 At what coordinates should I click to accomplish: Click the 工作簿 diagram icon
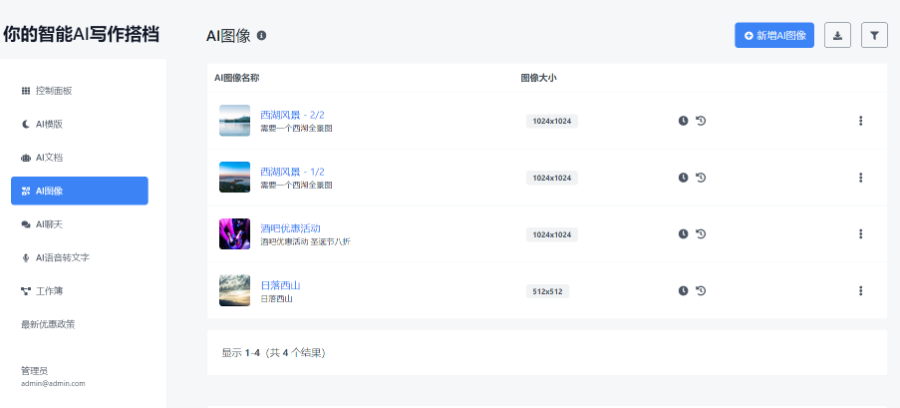25,291
